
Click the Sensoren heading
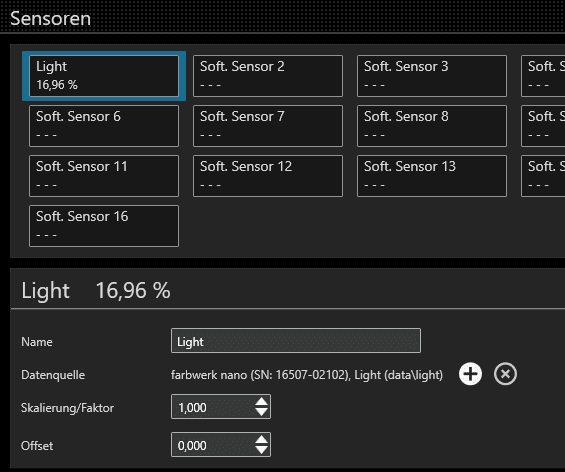pyautogui.click(x=50, y=18)
